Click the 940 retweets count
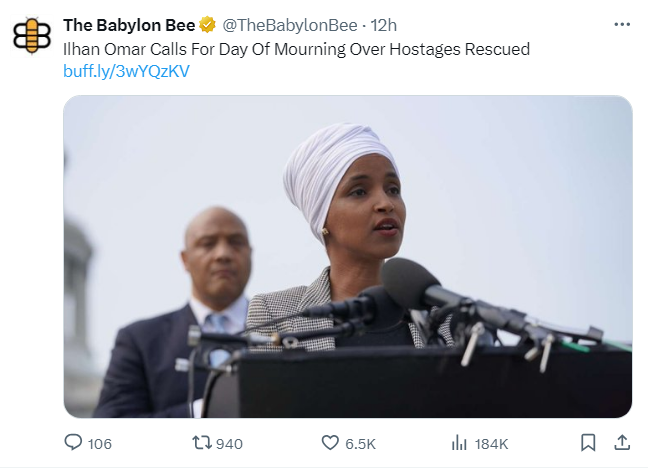This screenshot has height=471, width=648. (229, 444)
